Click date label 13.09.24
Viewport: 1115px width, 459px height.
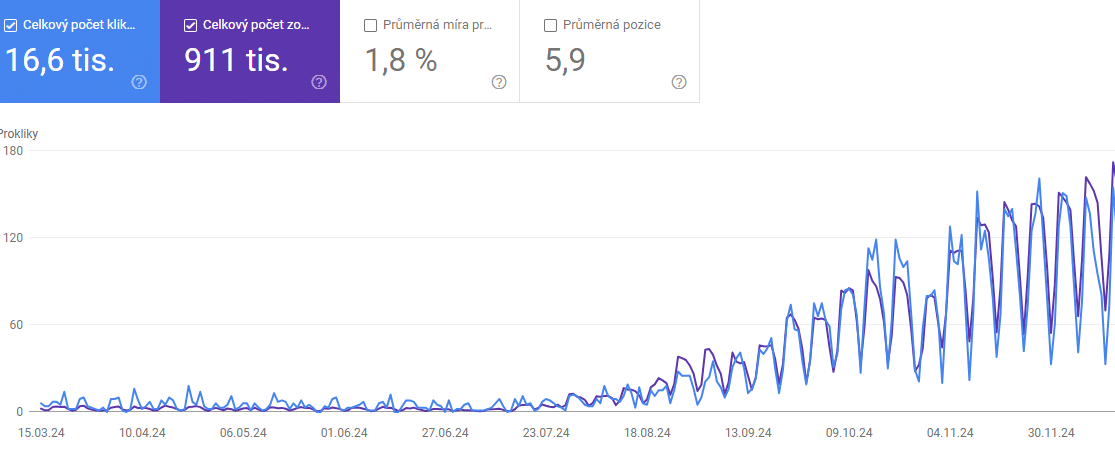pos(748,433)
